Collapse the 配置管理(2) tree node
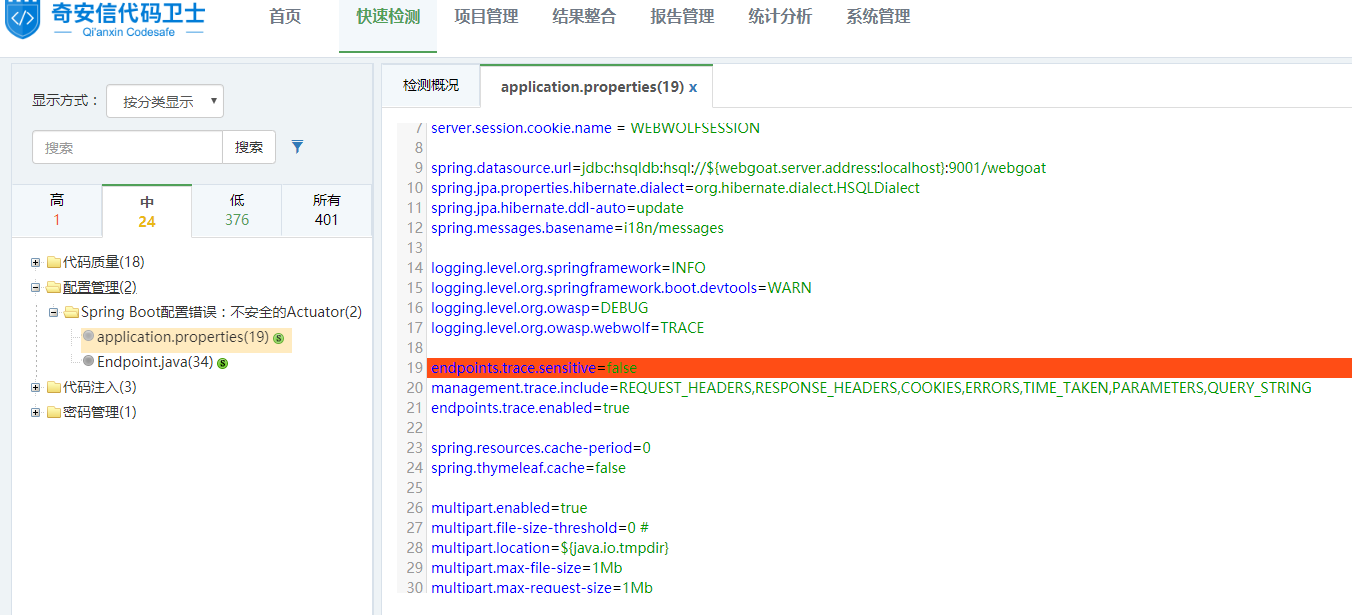1352x615 pixels. (x=36, y=288)
